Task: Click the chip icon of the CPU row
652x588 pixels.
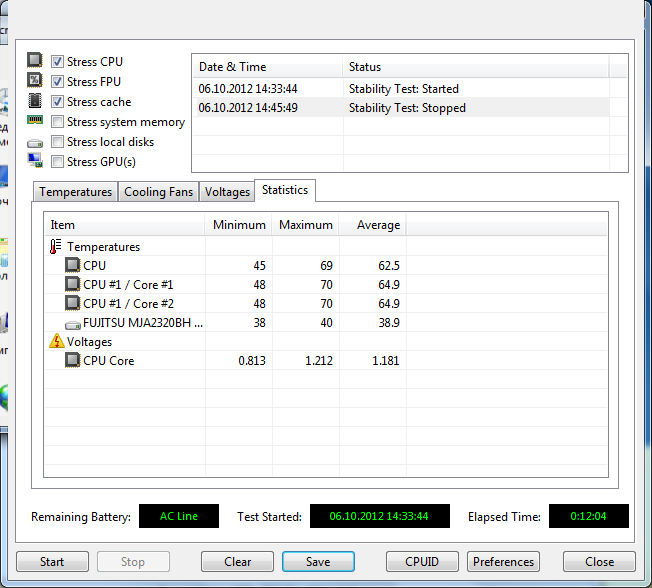Action: pos(72,265)
